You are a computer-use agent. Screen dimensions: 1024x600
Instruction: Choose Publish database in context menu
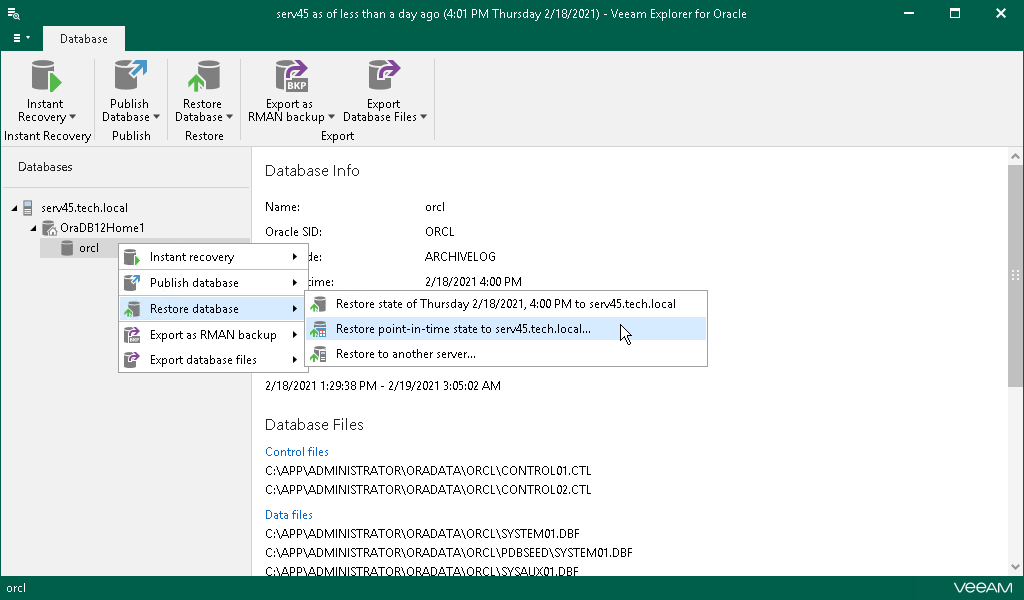click(x=213, y=283)
